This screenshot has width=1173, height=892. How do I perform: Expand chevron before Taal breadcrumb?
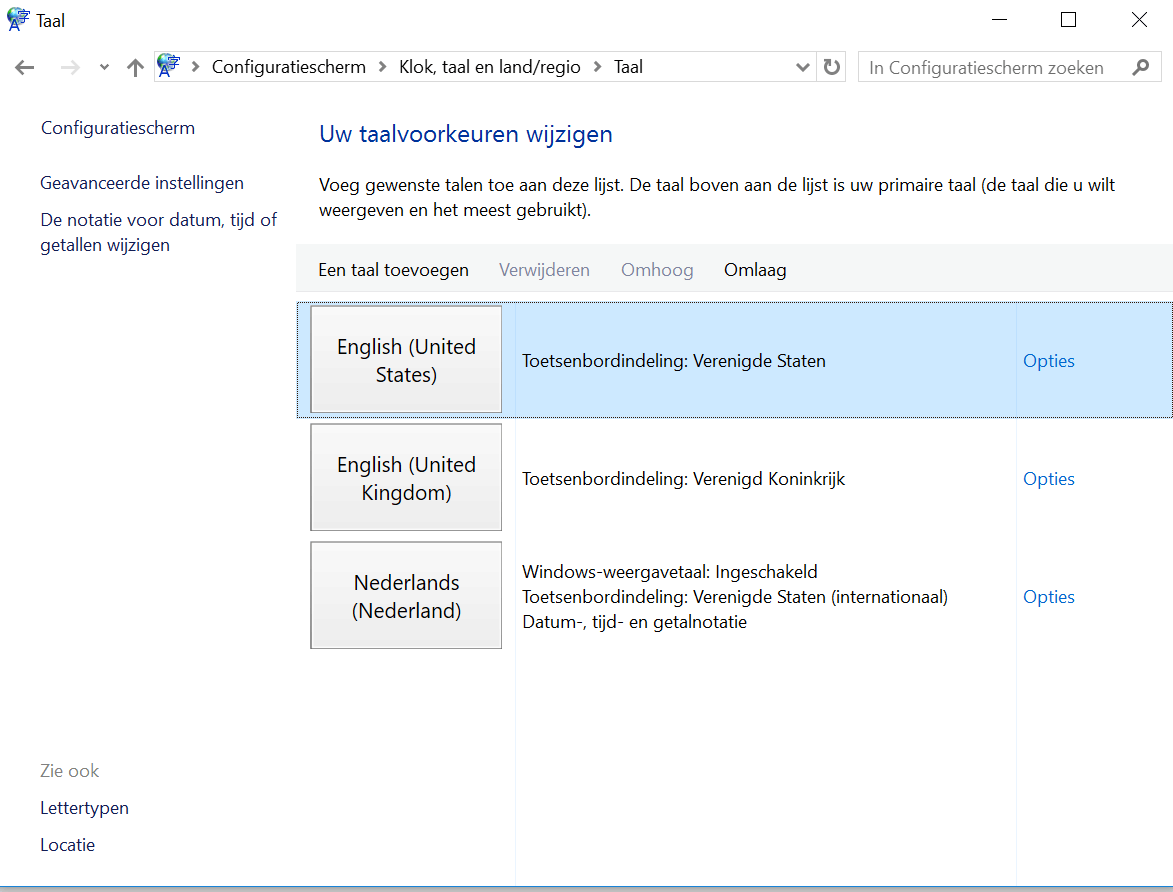[597, 67]
